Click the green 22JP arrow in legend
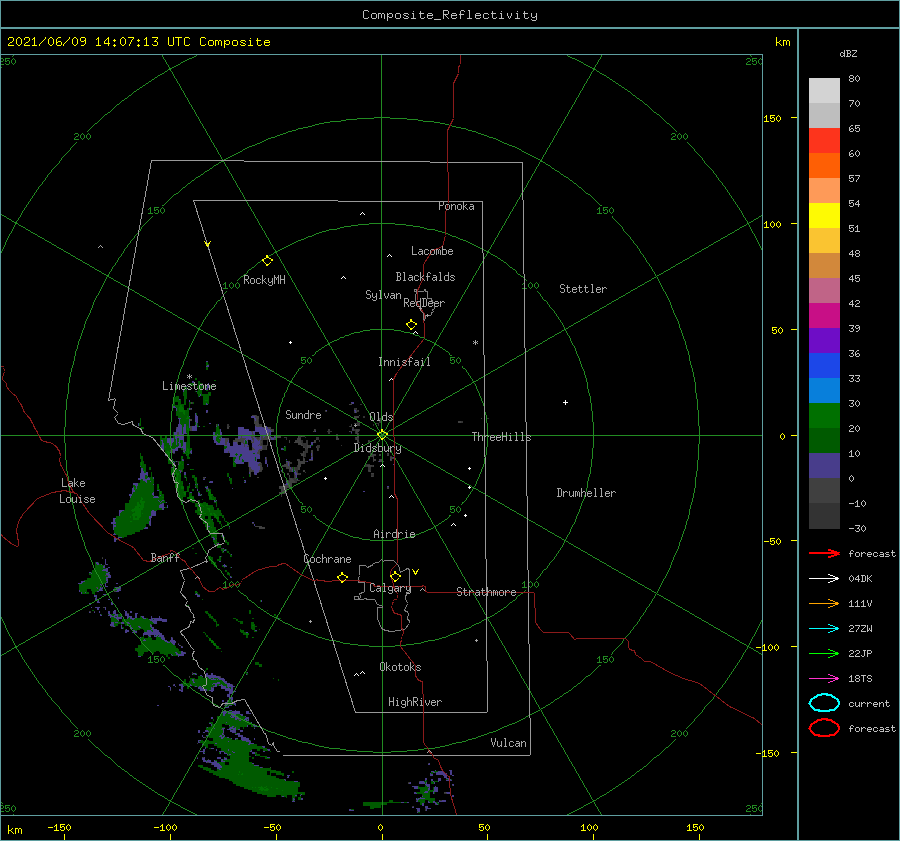The width and height of the screenshot is (900, 841). pyautogui.click(x=824, y=653)
